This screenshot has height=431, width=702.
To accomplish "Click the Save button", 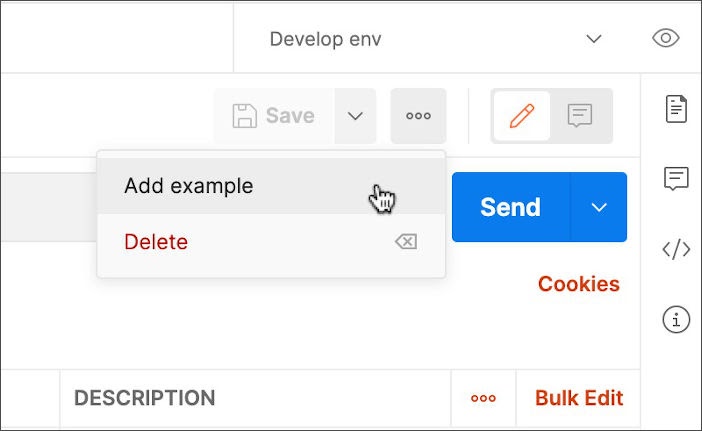I will pyautogui.click(x=274, y=116).
